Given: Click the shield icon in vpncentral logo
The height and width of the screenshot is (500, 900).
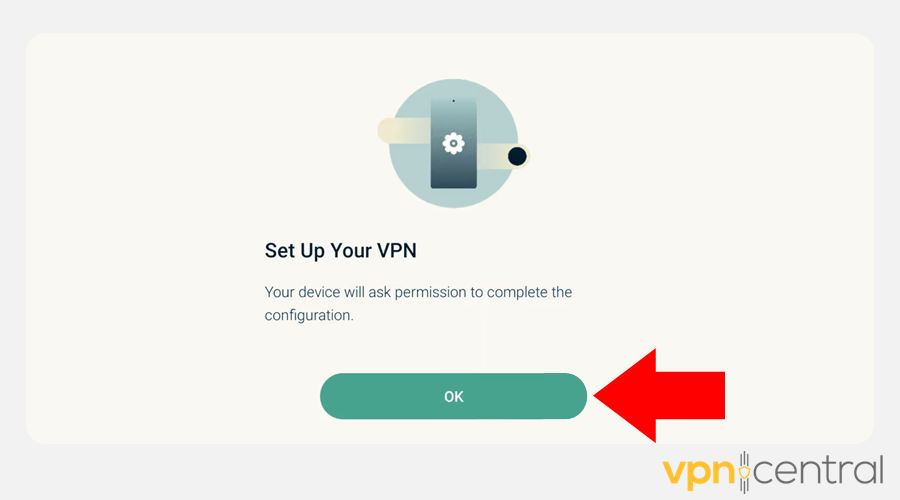Looking at the screenshot, I should [x=744, y=473].
